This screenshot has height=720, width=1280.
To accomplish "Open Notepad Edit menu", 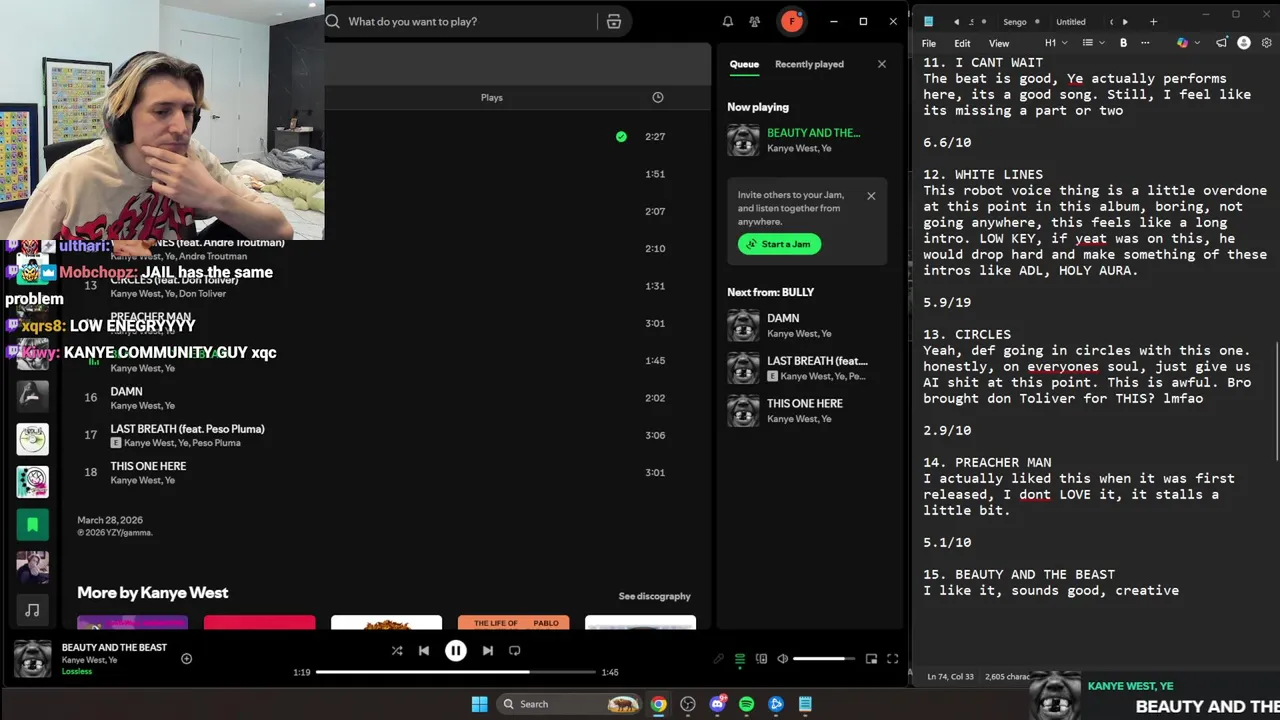I will [962, 43].
